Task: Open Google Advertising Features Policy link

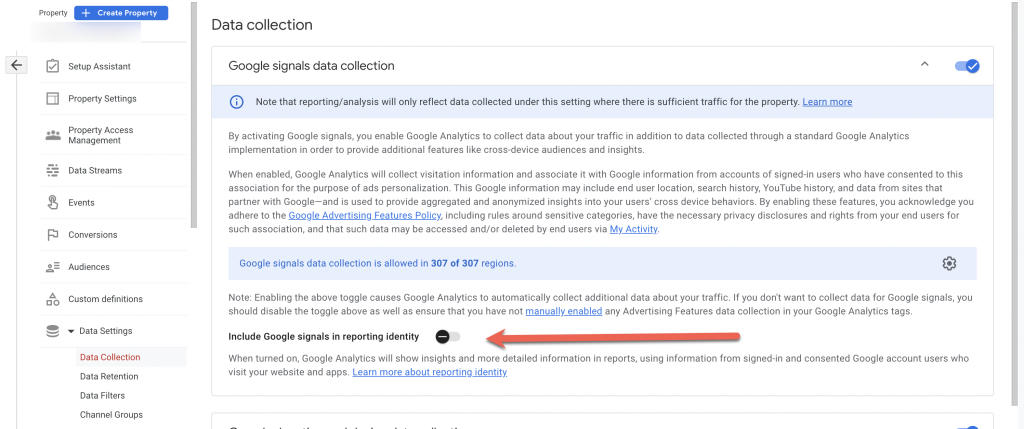Action: pyautogui.click(x=365, y=215)
